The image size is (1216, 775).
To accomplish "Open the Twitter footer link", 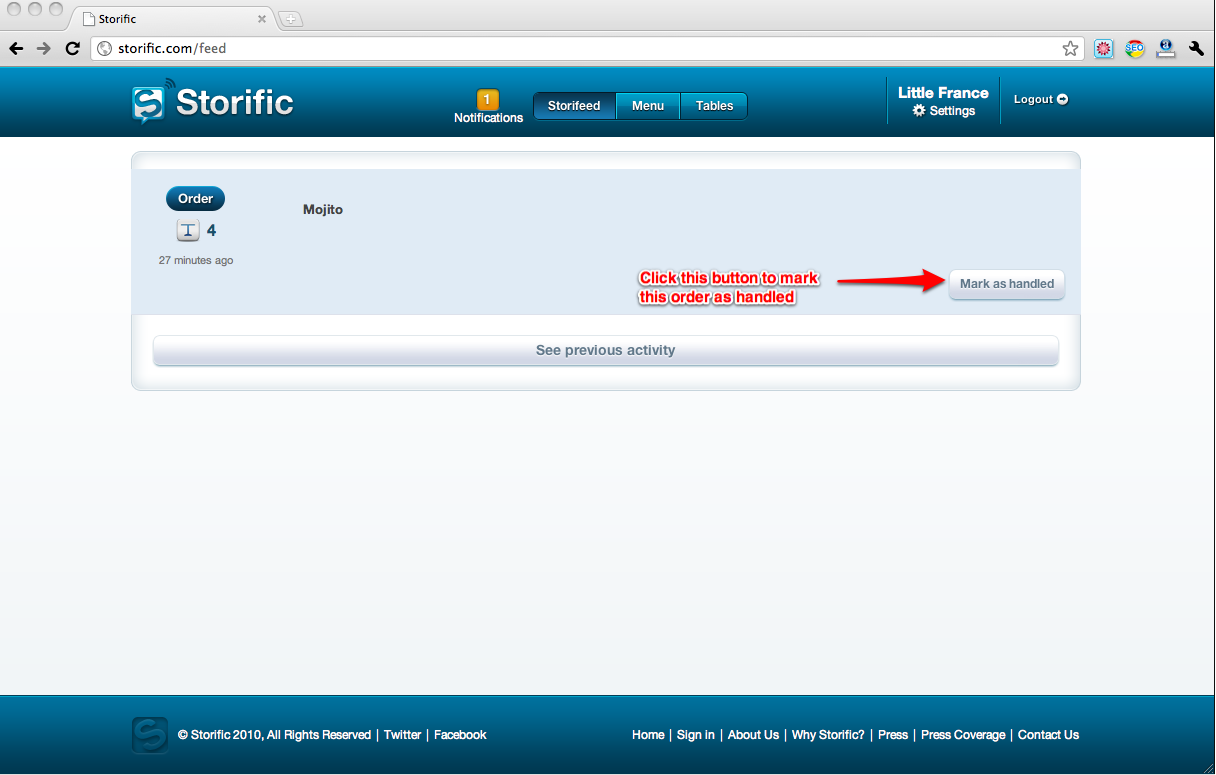I will pyautogui.click(x=402, y=735).
